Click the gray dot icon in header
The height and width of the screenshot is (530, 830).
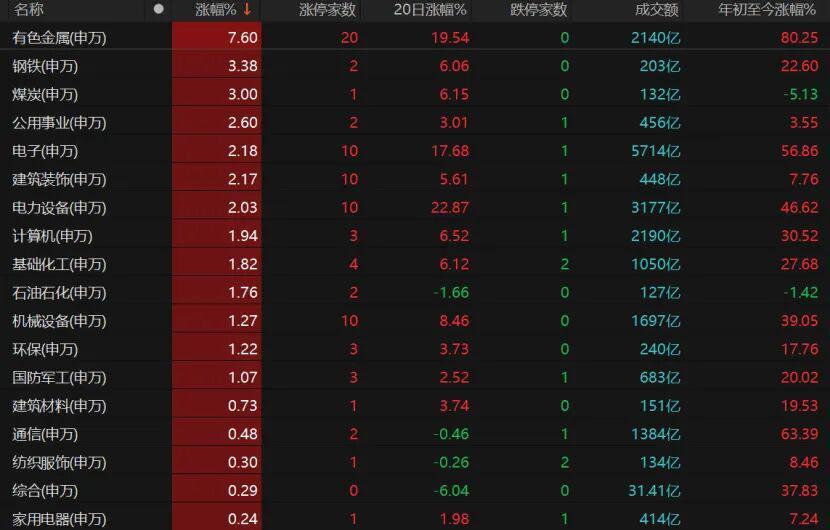158,10
